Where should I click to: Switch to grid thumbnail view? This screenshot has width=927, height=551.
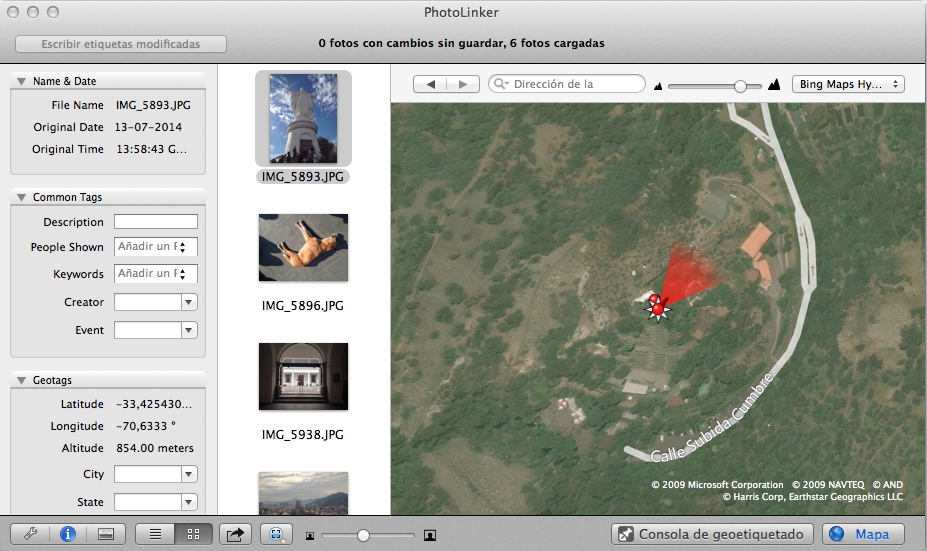click(x=194, y=534)
